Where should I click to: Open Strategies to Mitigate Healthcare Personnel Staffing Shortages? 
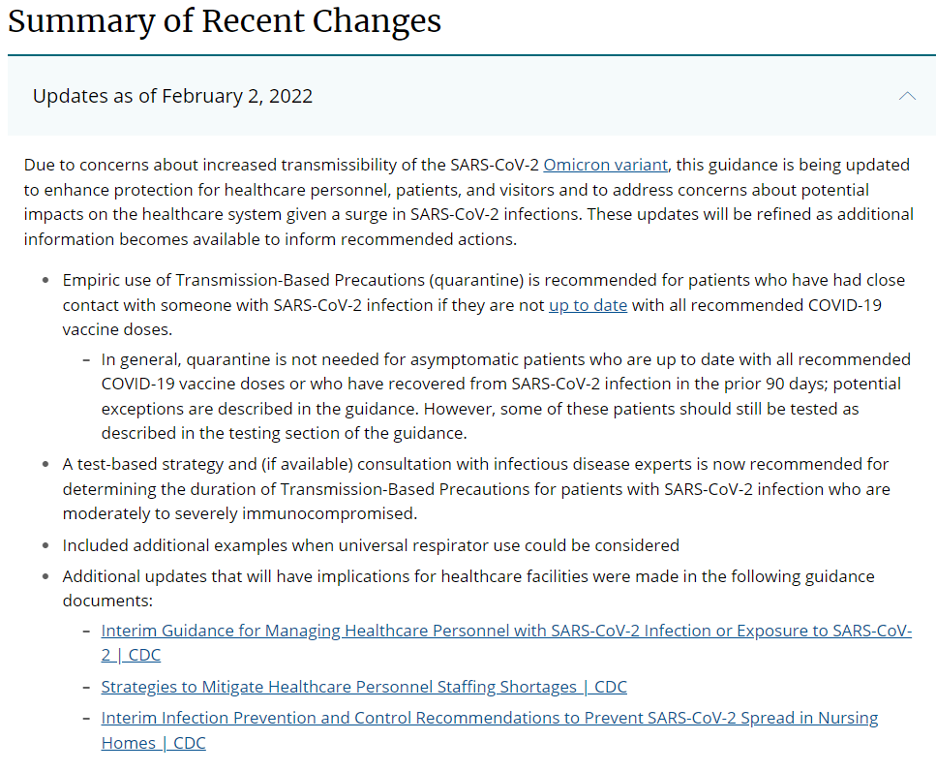tap(364, 687)
